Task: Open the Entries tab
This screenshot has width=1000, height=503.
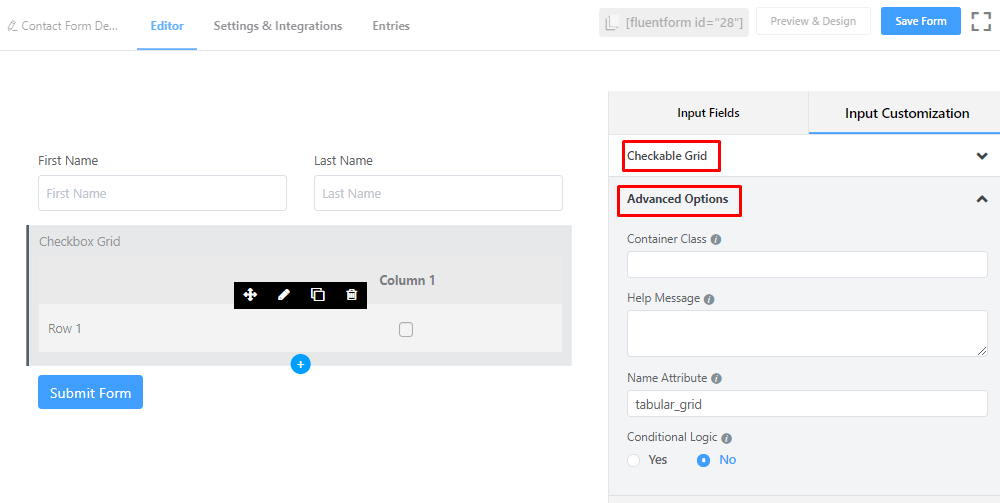Action: pos(391,26)
